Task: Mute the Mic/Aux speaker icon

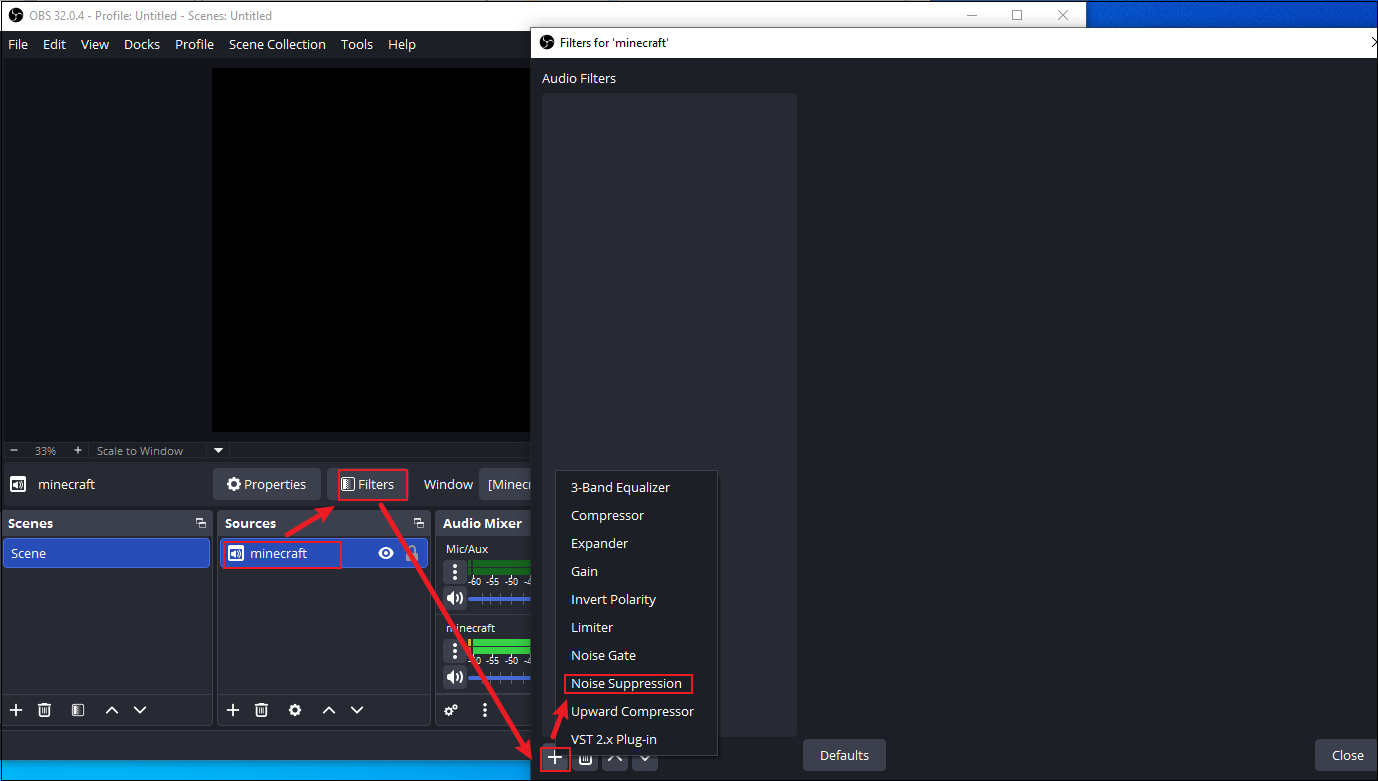Action: click(x=455, y=598)
